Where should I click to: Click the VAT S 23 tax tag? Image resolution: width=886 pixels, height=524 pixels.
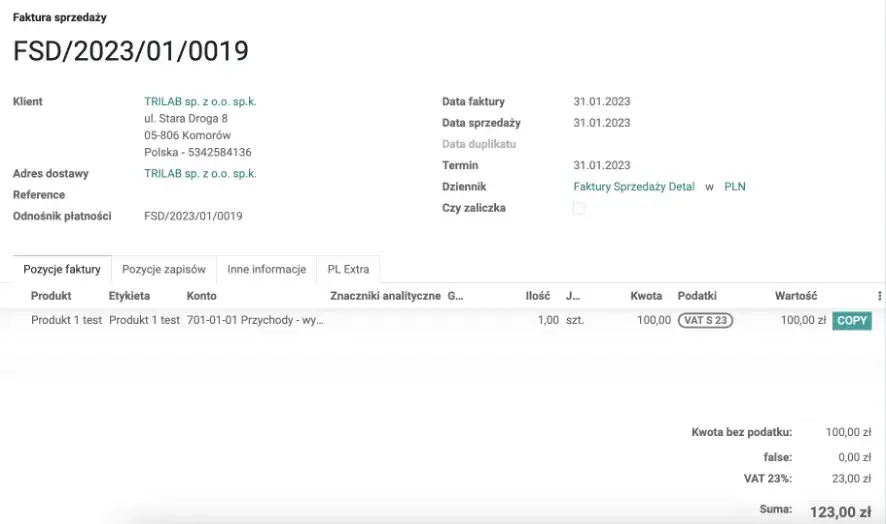coord(705,321)
